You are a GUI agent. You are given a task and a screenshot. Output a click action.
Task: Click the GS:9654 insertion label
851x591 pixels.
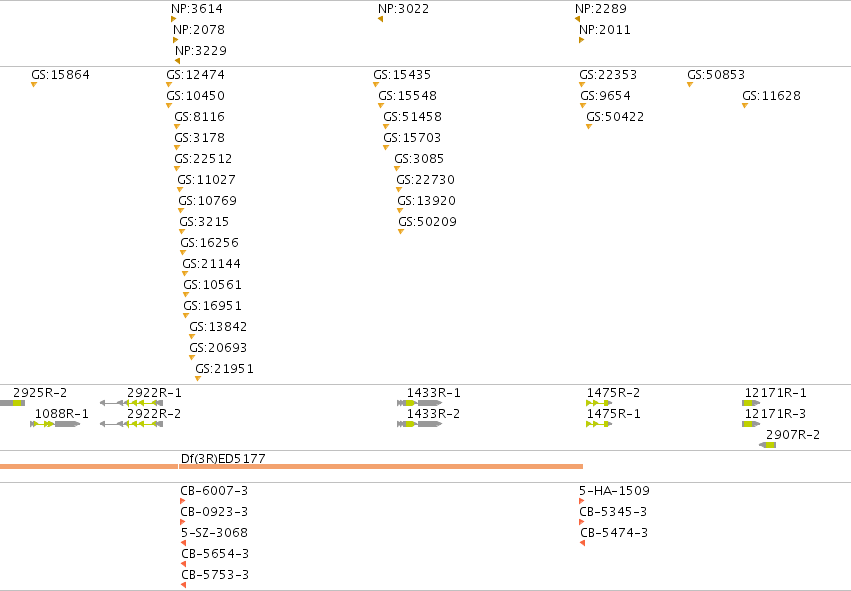(x=605, y=96)
